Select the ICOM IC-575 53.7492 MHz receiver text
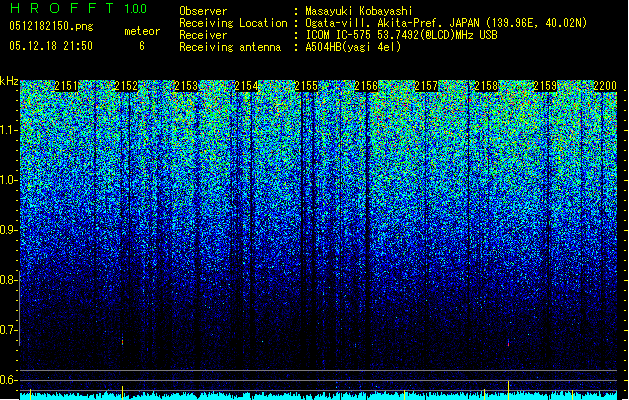 401,35
